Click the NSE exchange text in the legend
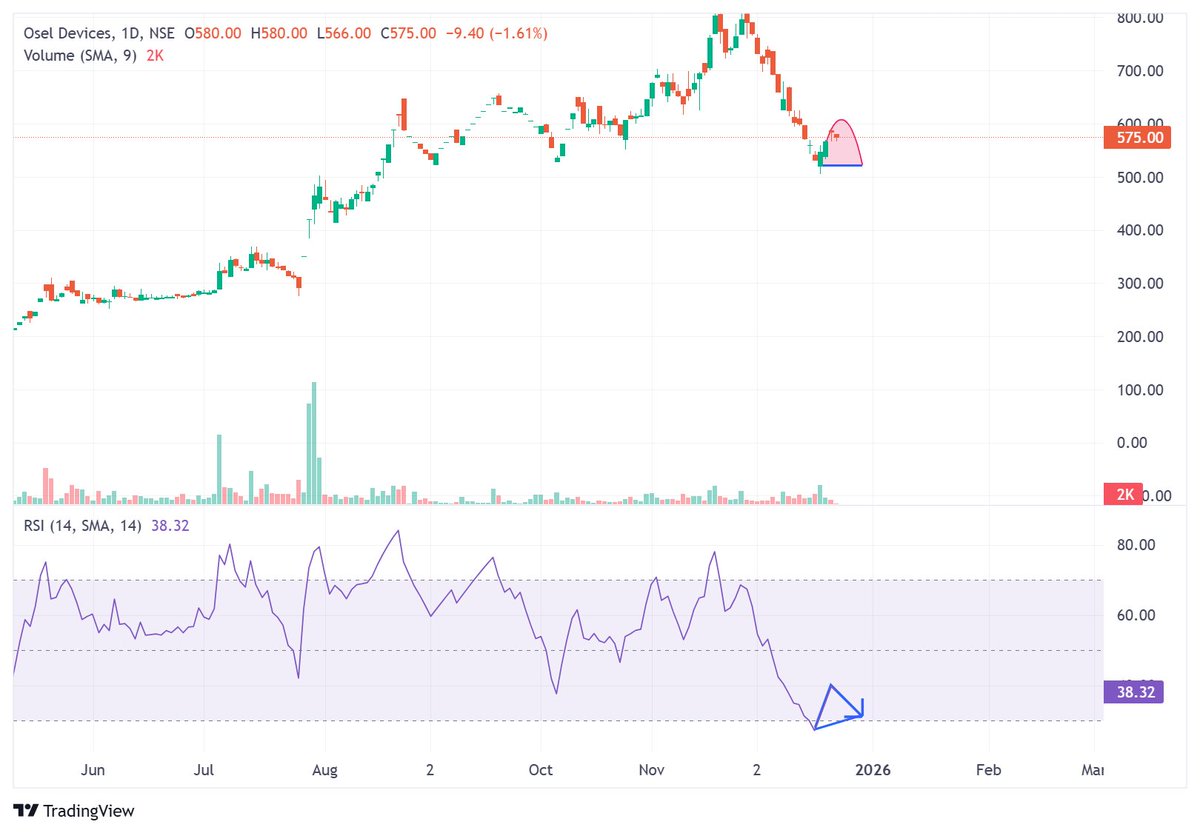This screenshot has width=1200, height=833. pos(160,32)
